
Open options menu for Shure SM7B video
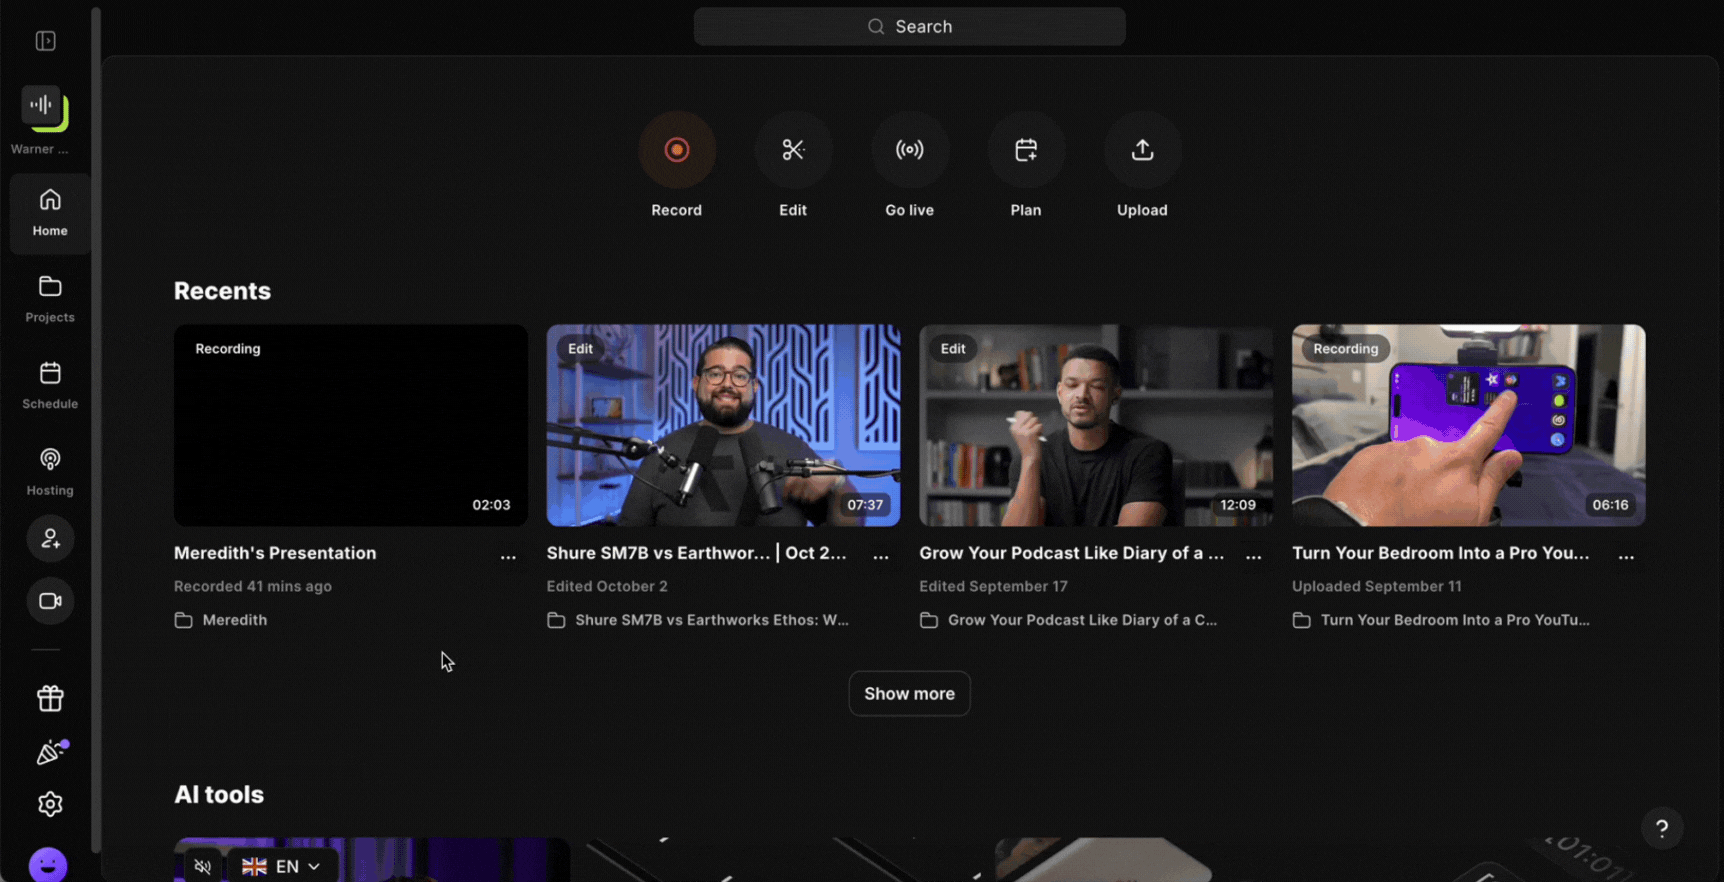coord(881,556)
